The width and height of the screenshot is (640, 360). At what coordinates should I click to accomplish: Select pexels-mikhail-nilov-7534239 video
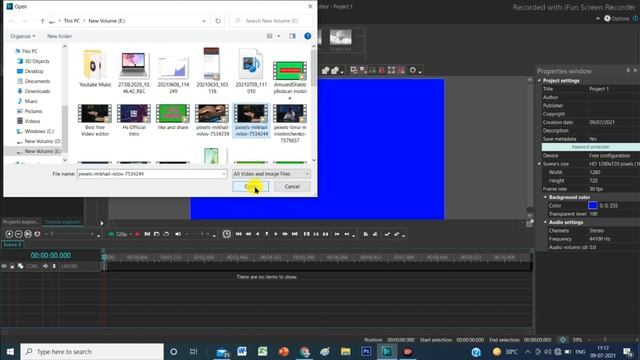tap(212, 120)
